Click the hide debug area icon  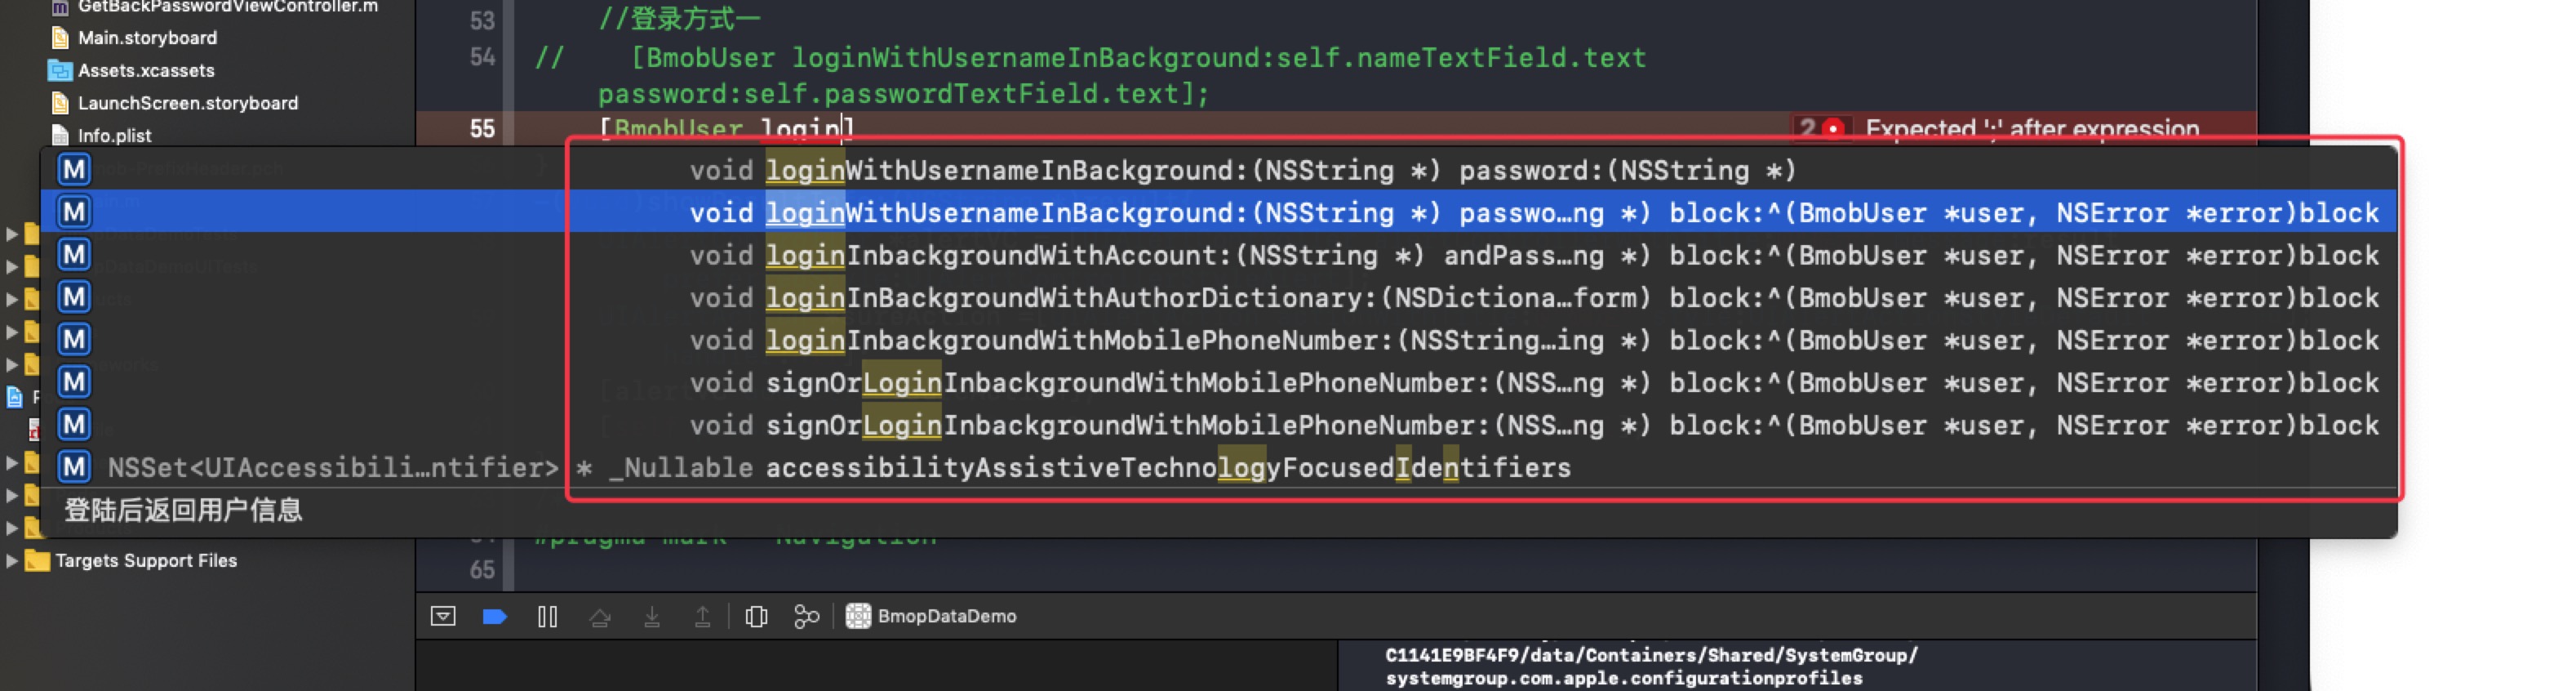[443, 616]
